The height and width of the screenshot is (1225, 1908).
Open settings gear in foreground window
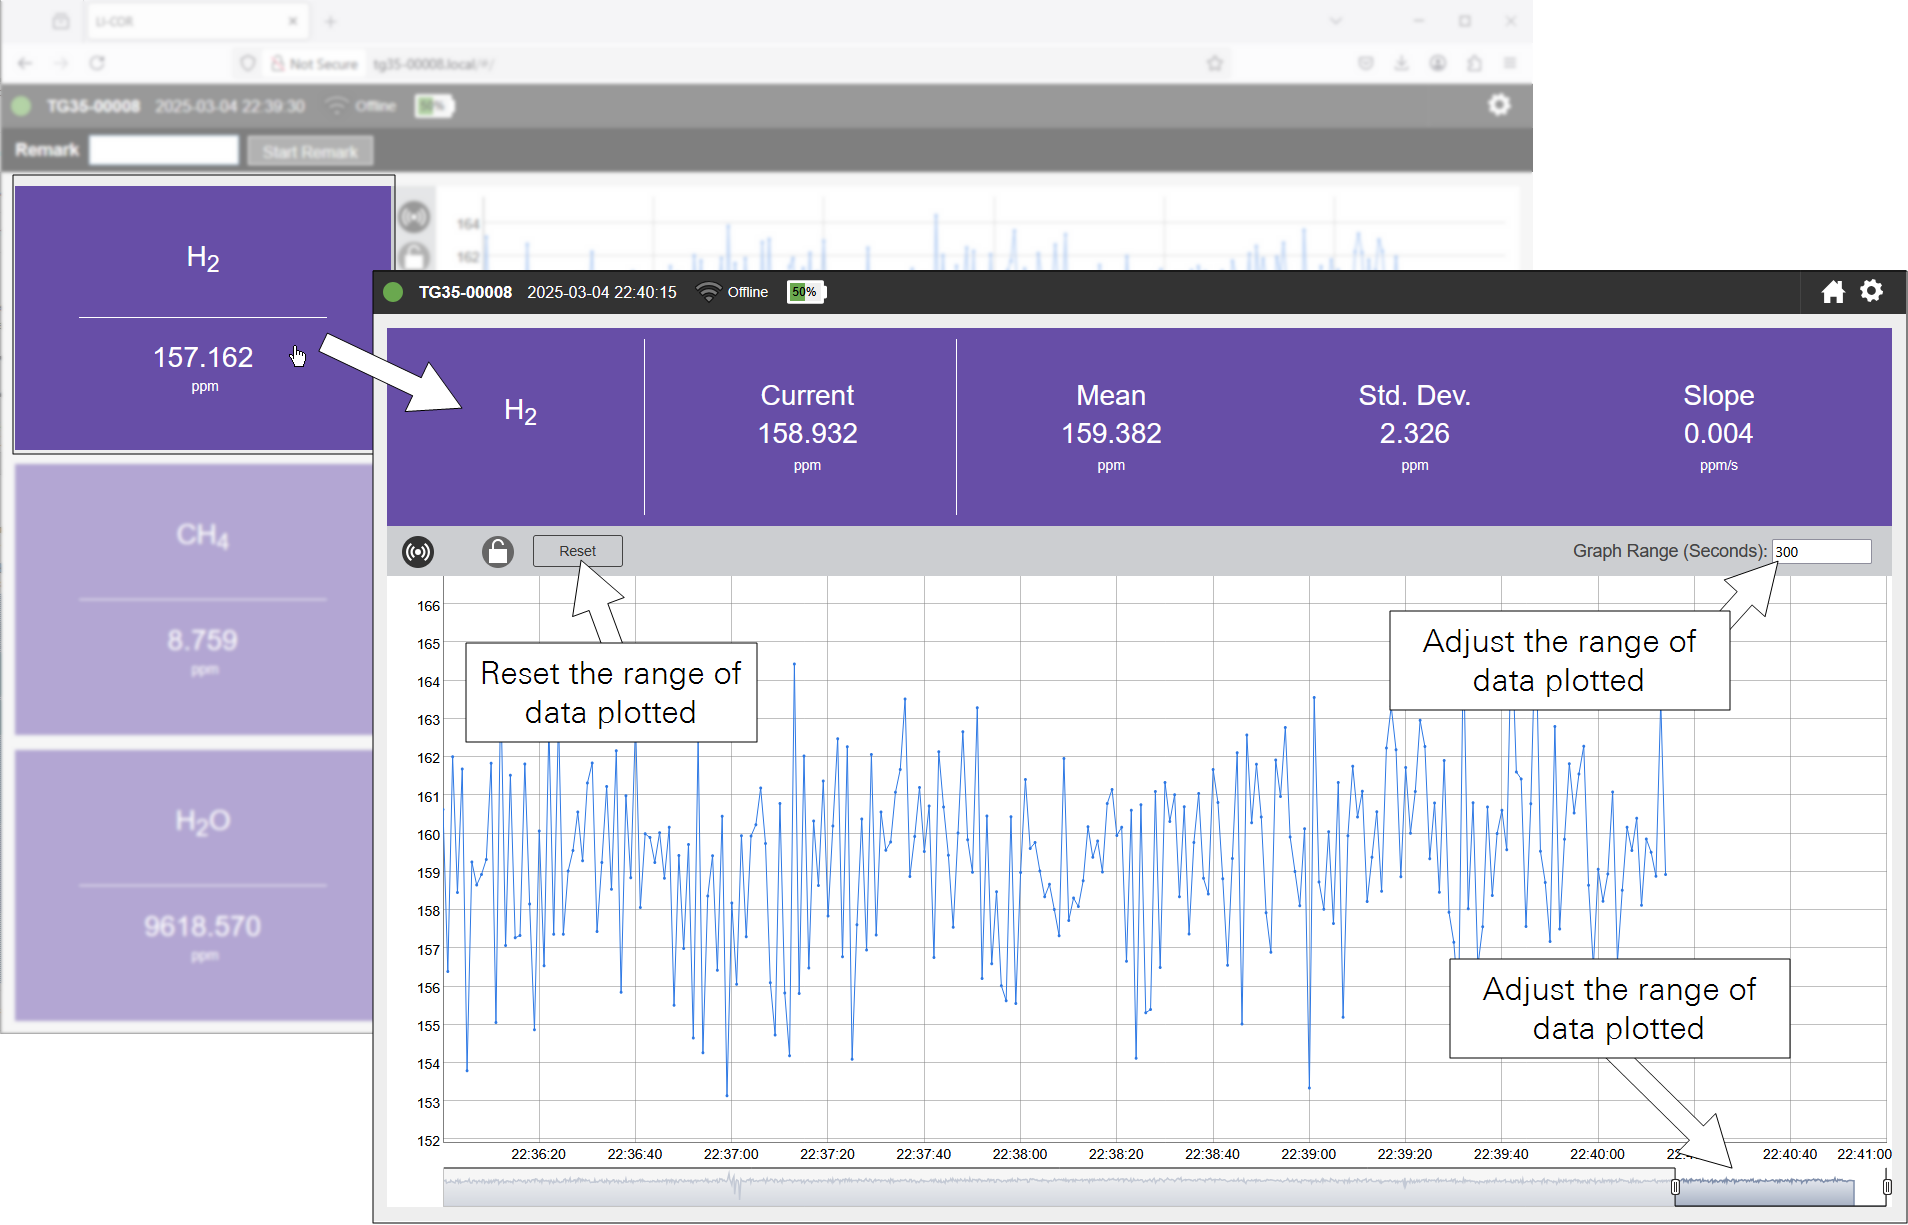(1871, 291)
